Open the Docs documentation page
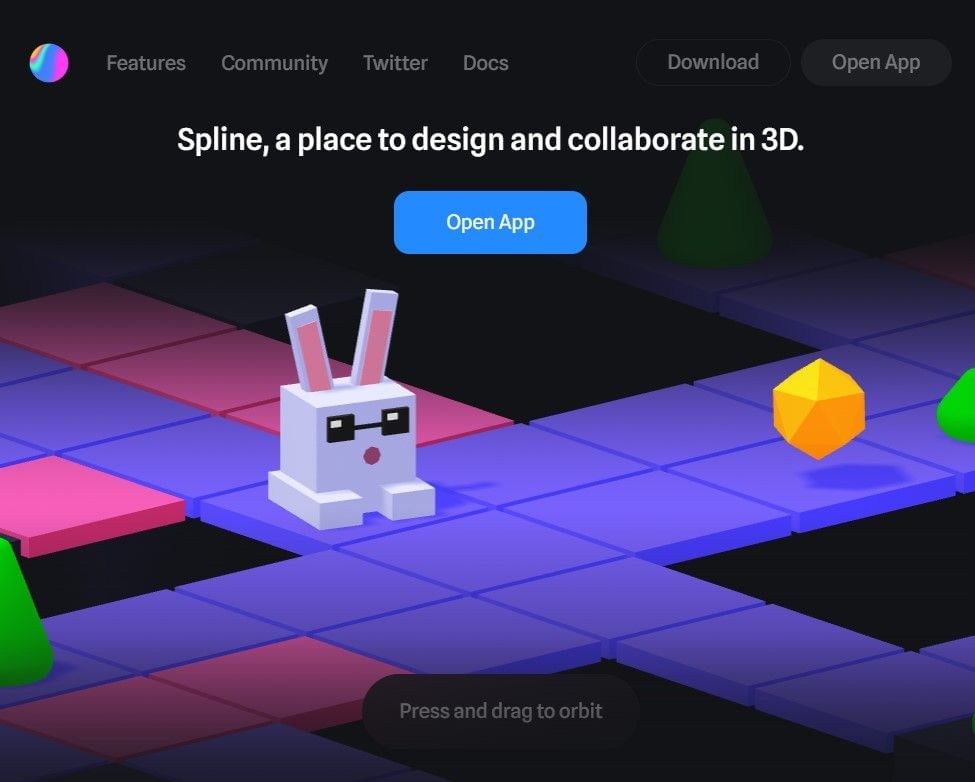Screen dimensions: 975x782 [485, 62]
